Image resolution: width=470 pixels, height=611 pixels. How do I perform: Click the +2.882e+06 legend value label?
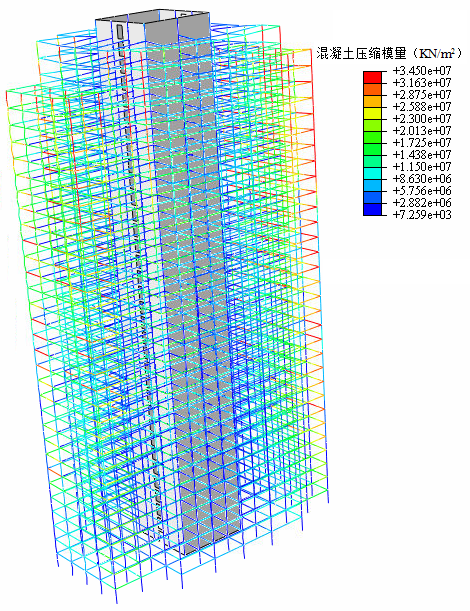click(422, 203)
